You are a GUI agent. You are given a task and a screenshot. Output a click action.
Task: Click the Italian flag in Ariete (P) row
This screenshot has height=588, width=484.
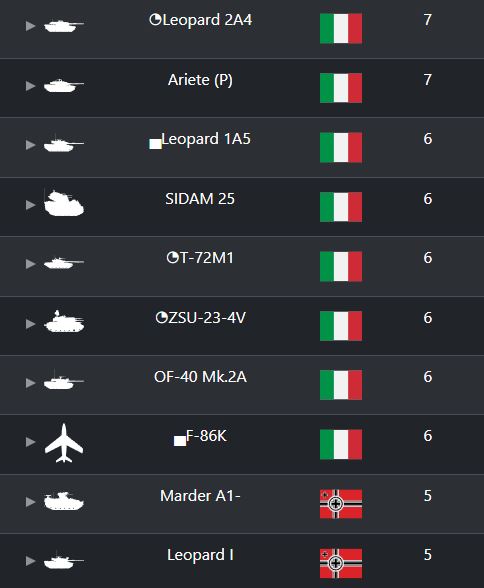[341, 88]
